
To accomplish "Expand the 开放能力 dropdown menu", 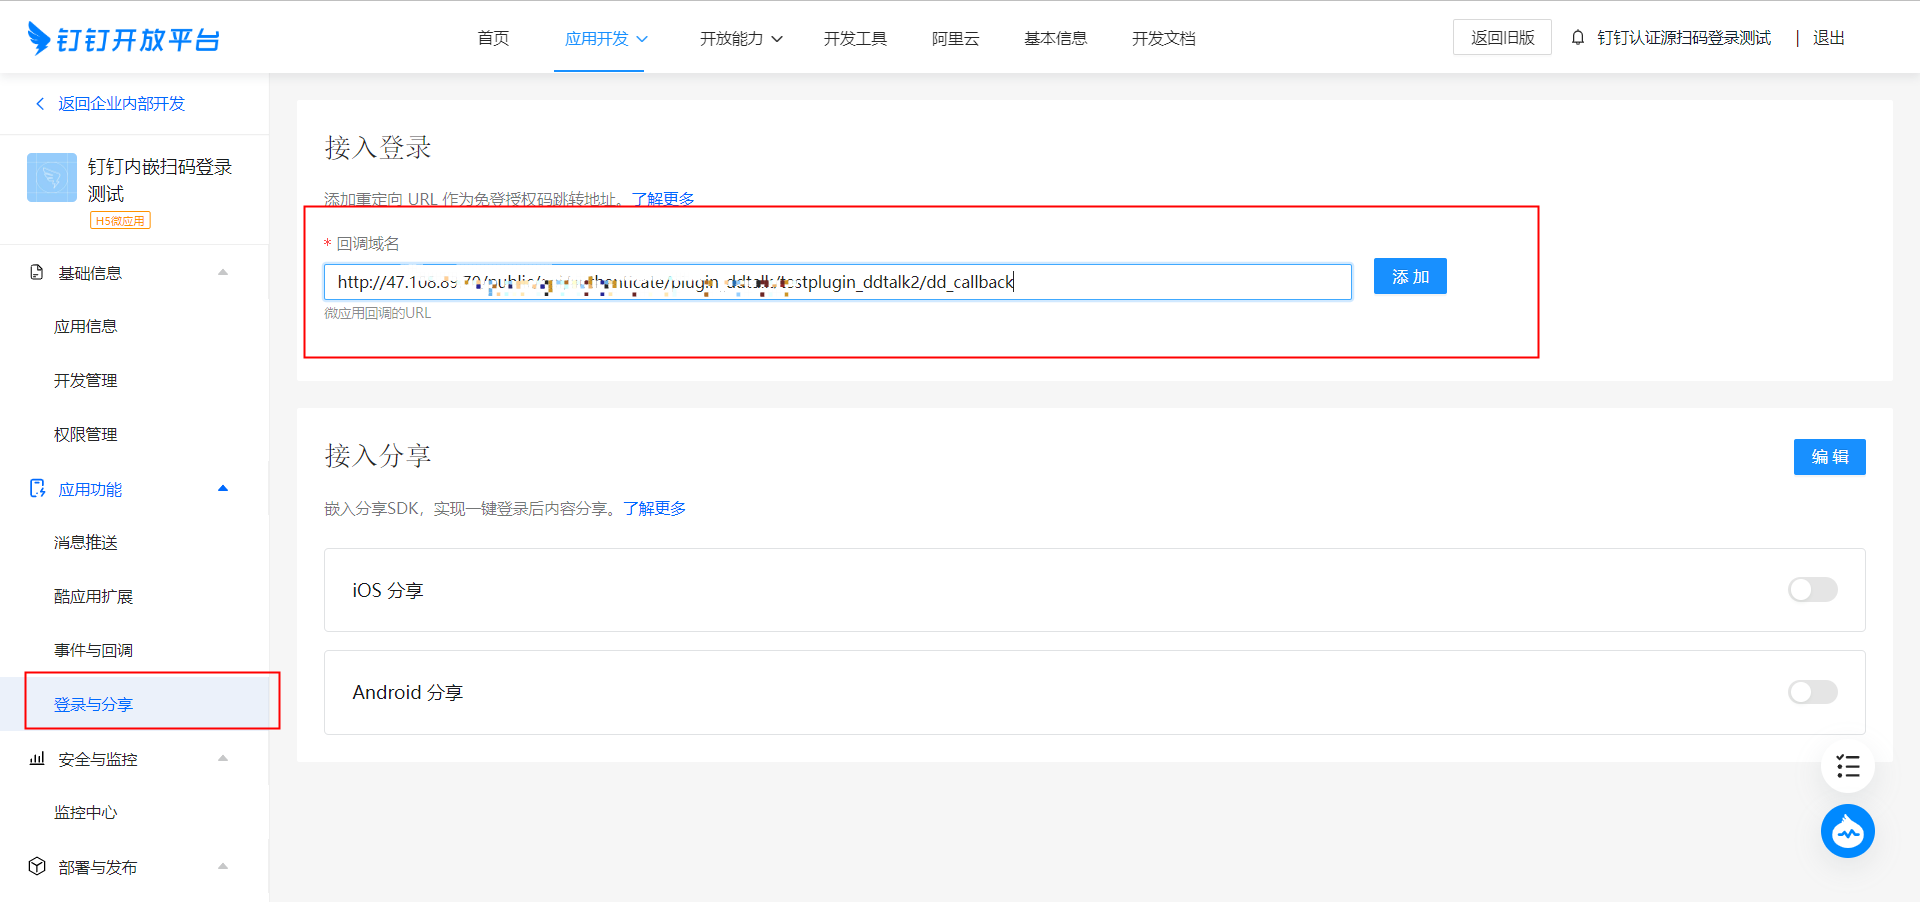I will (x=740, y=38).
